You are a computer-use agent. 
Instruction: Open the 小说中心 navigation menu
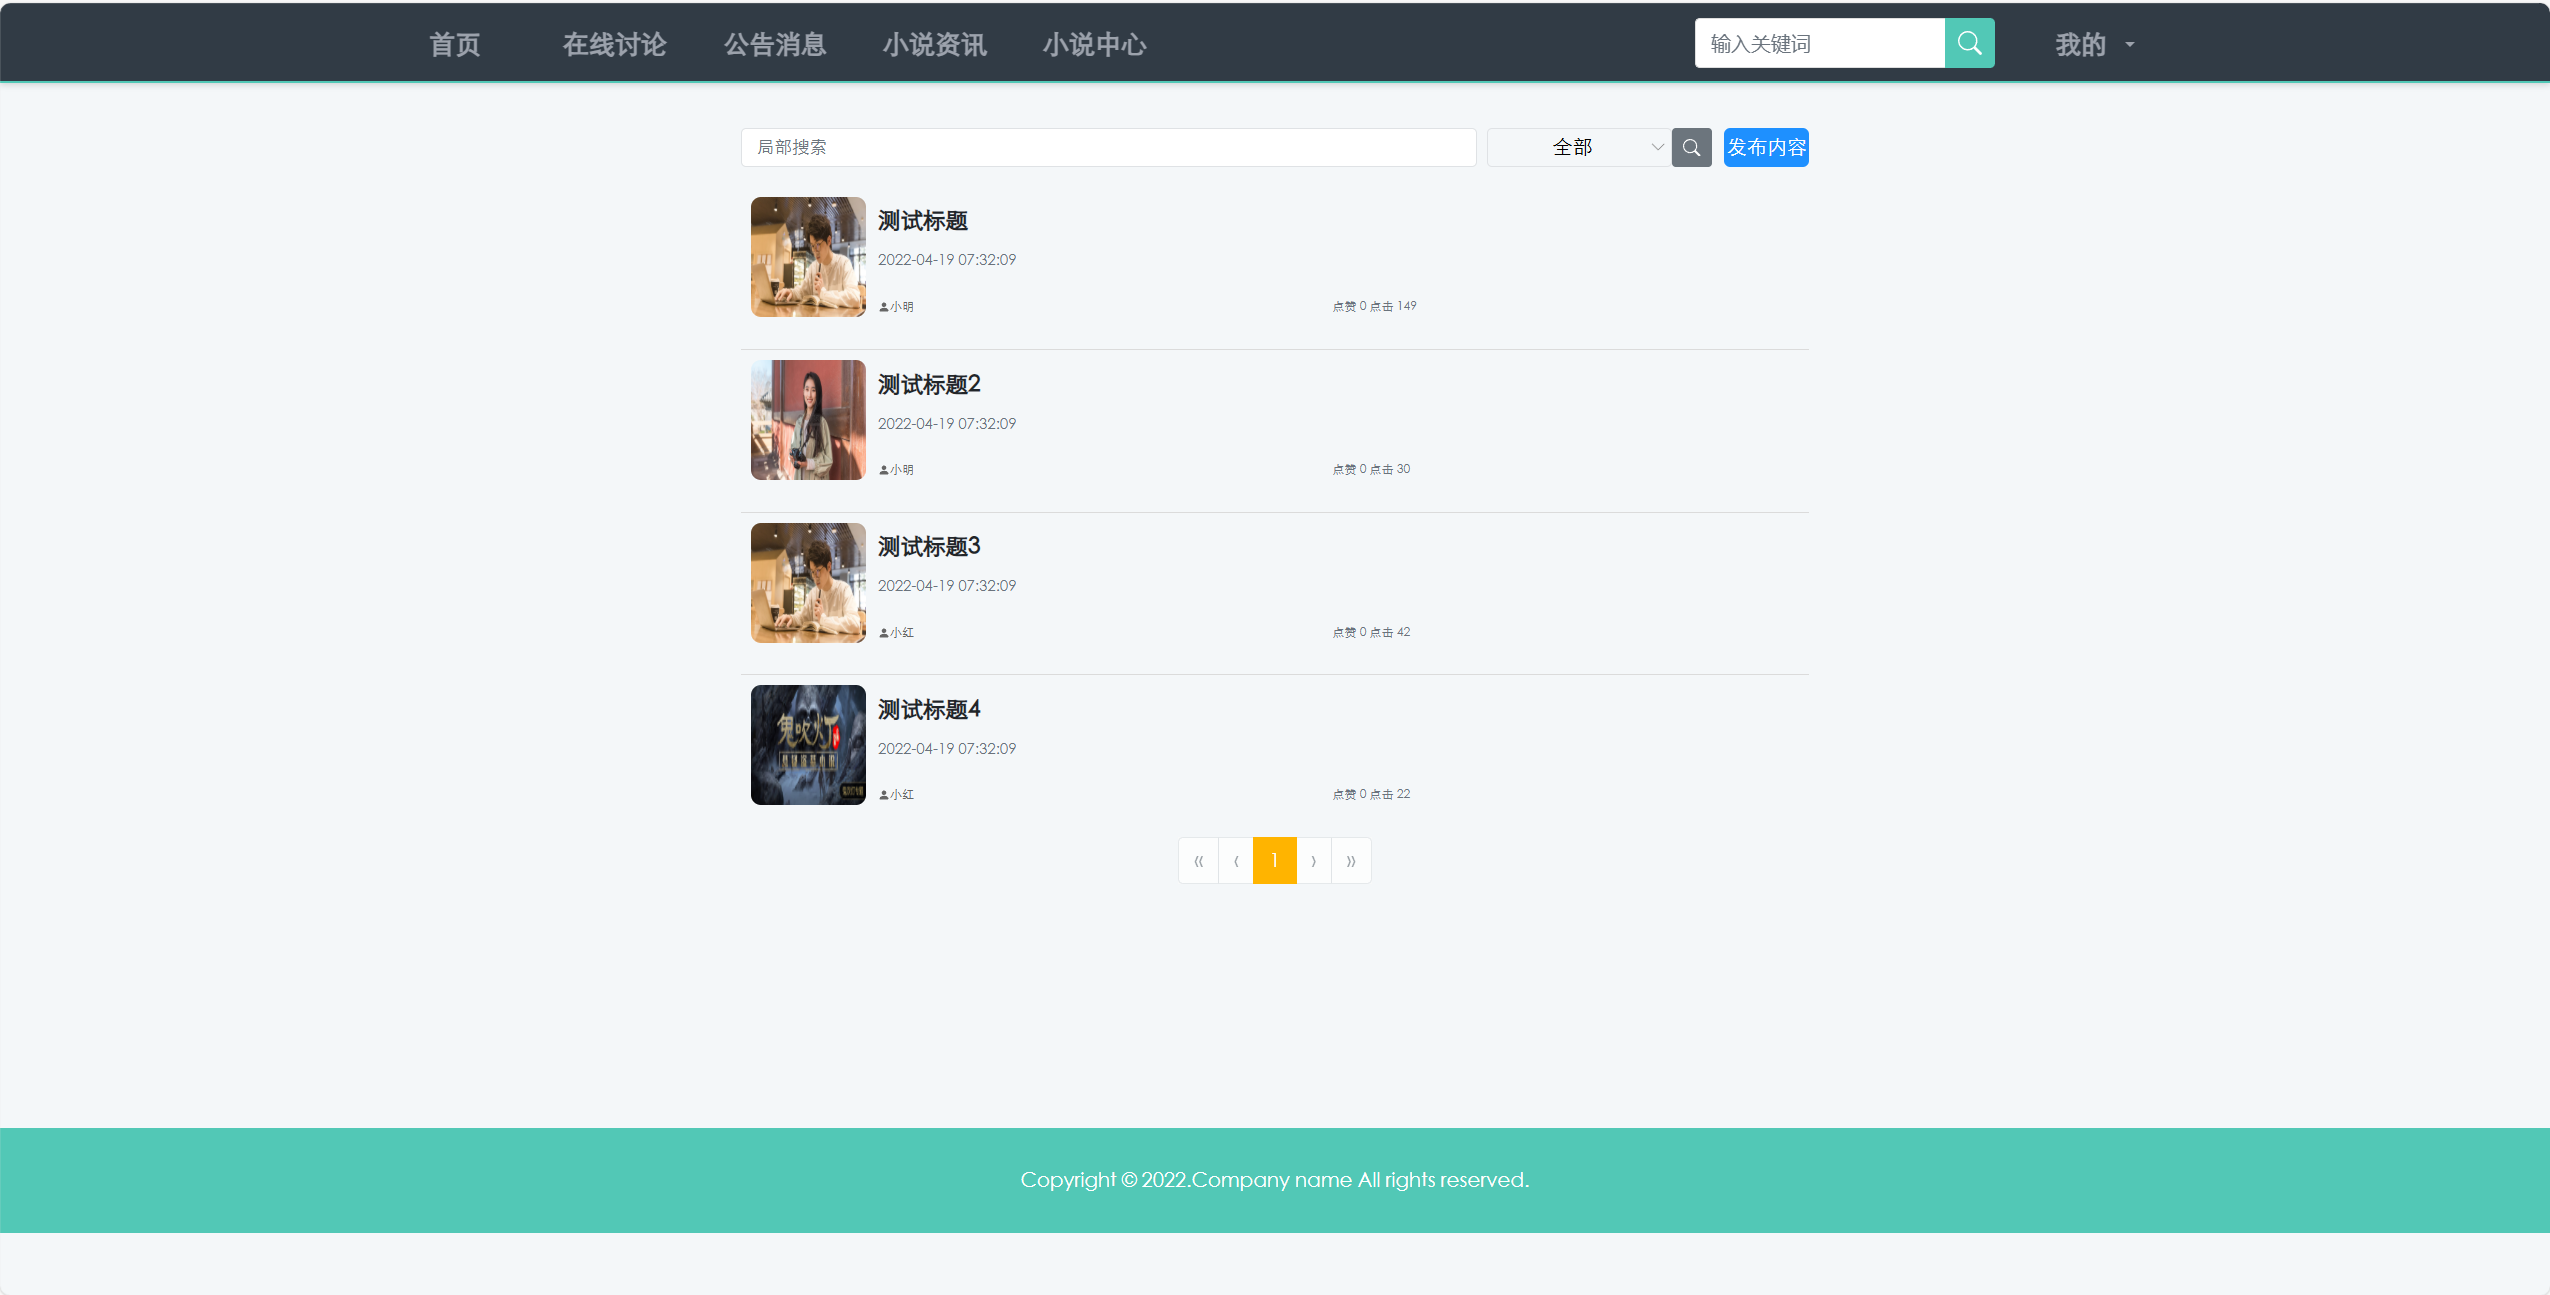[x=1093, y=43]
